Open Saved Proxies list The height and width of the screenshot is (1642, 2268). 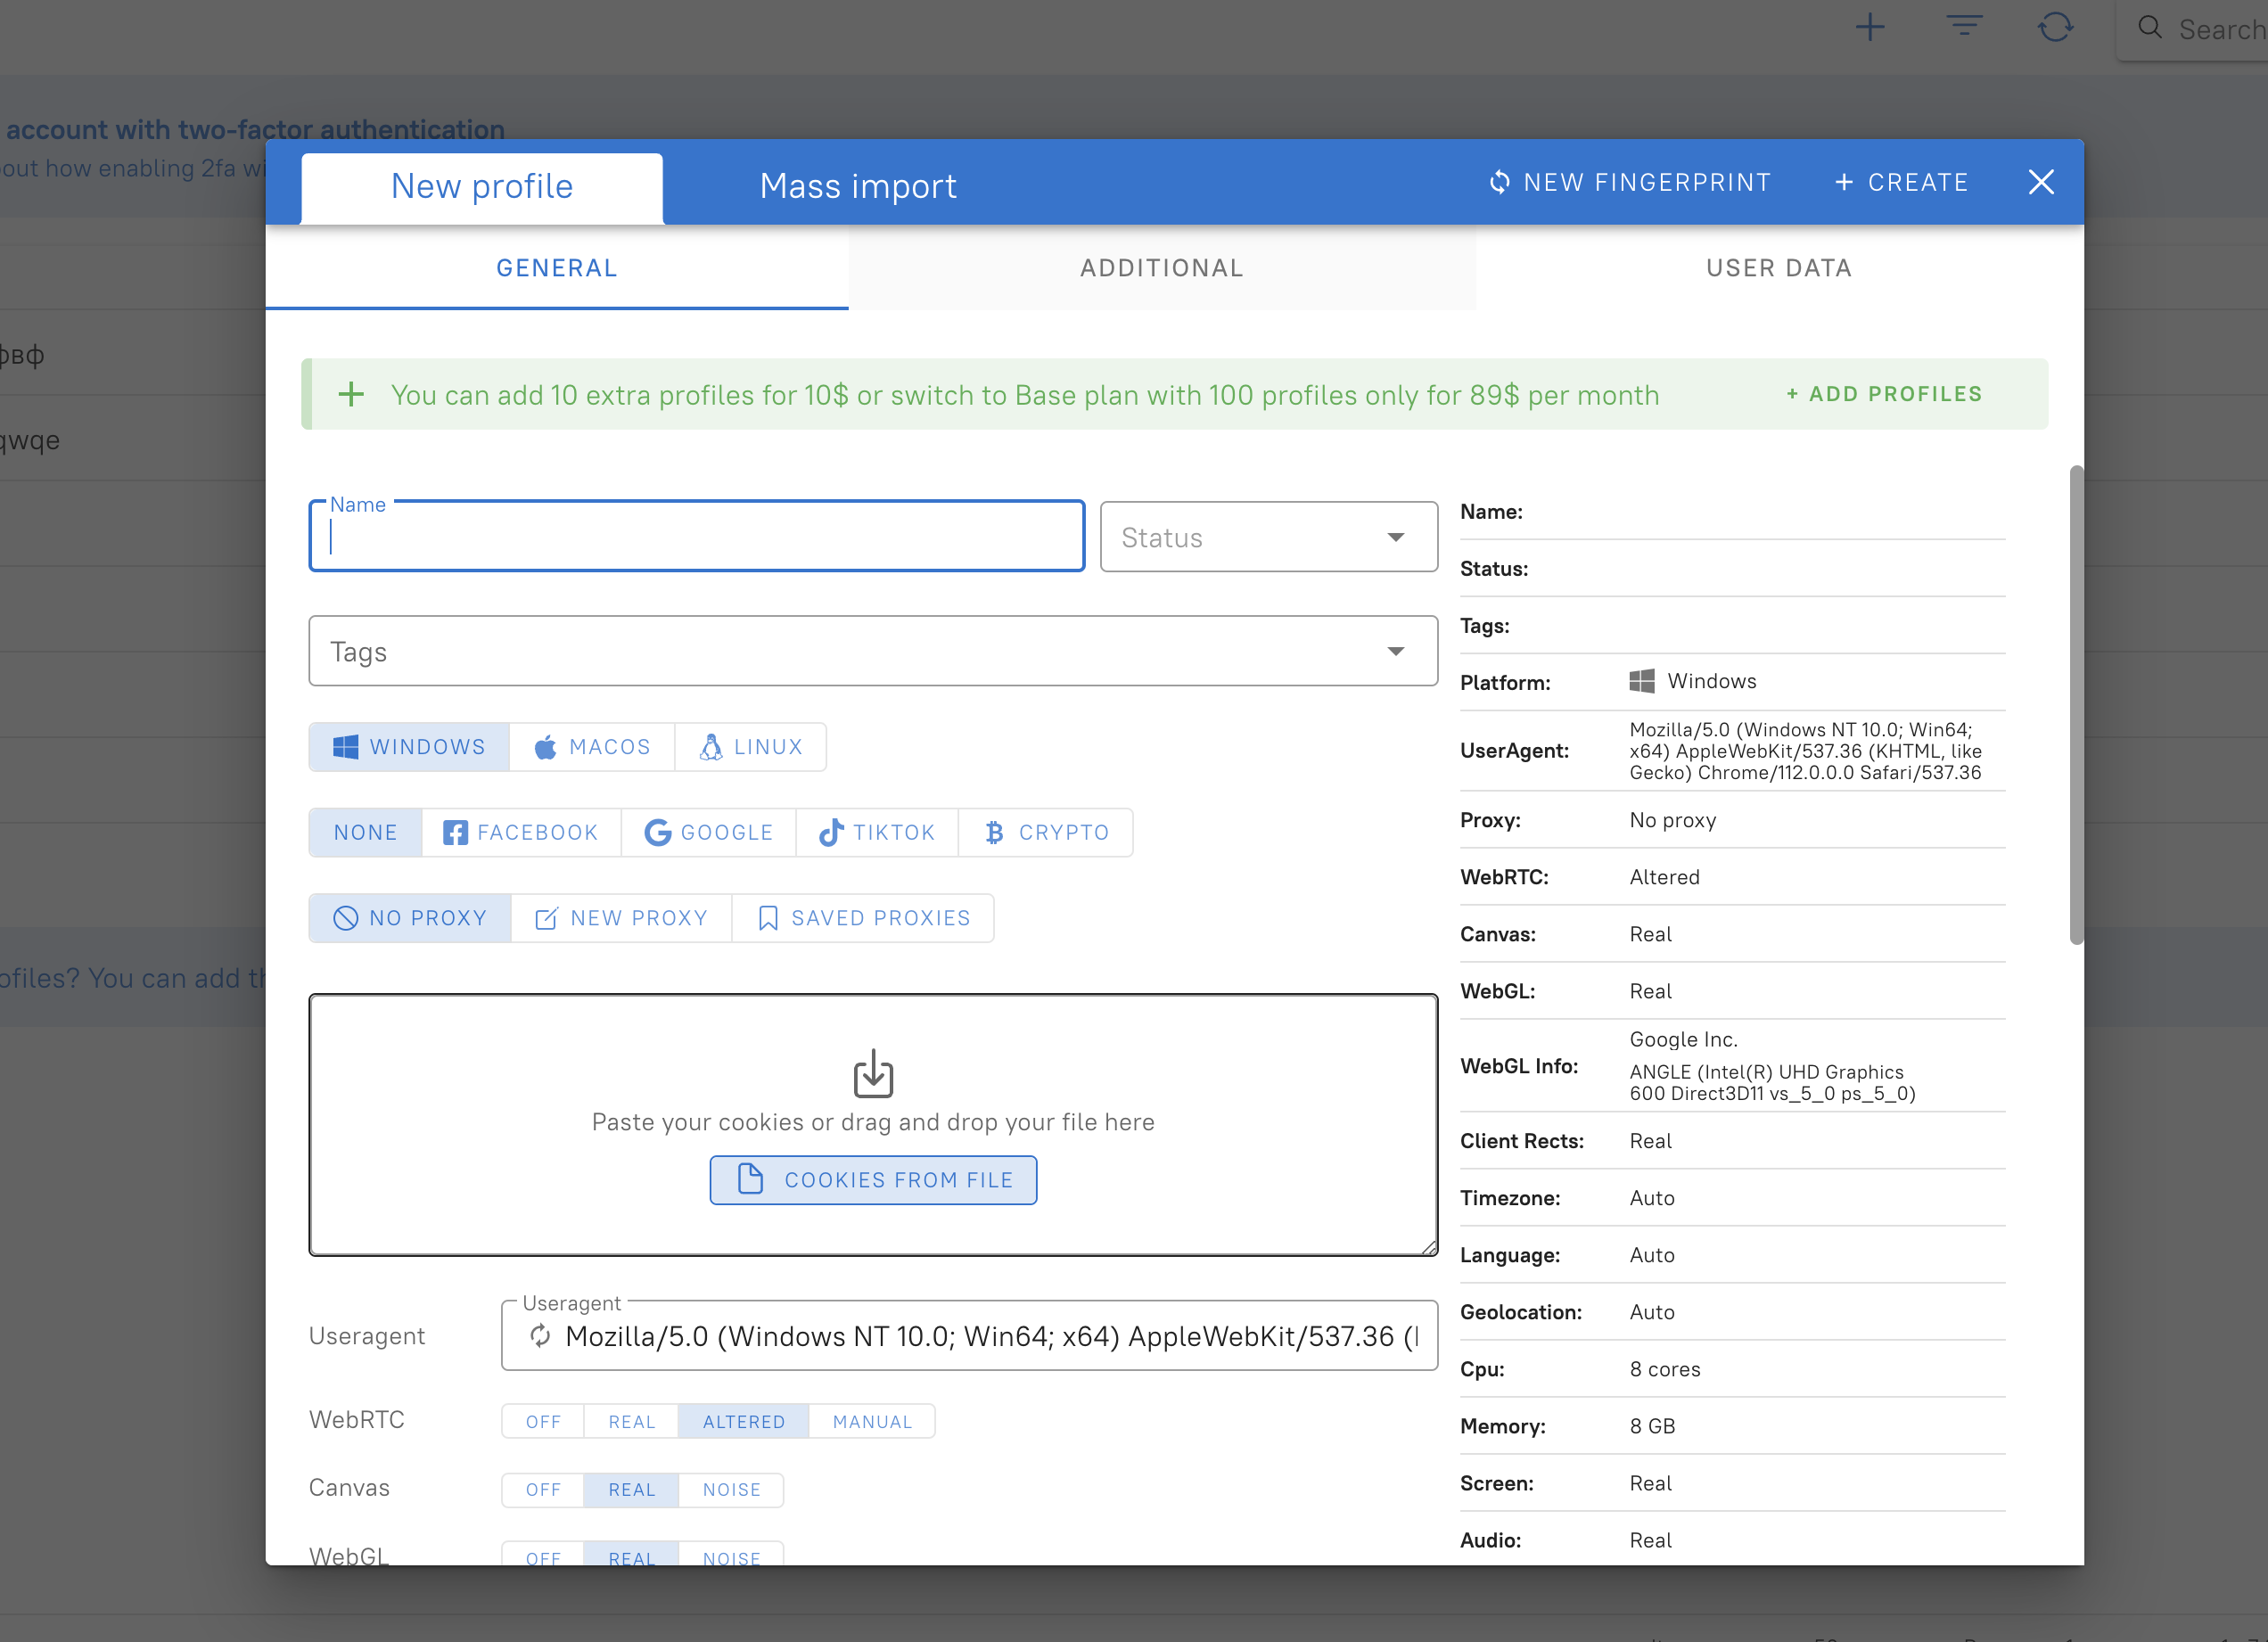coord(863,918)
